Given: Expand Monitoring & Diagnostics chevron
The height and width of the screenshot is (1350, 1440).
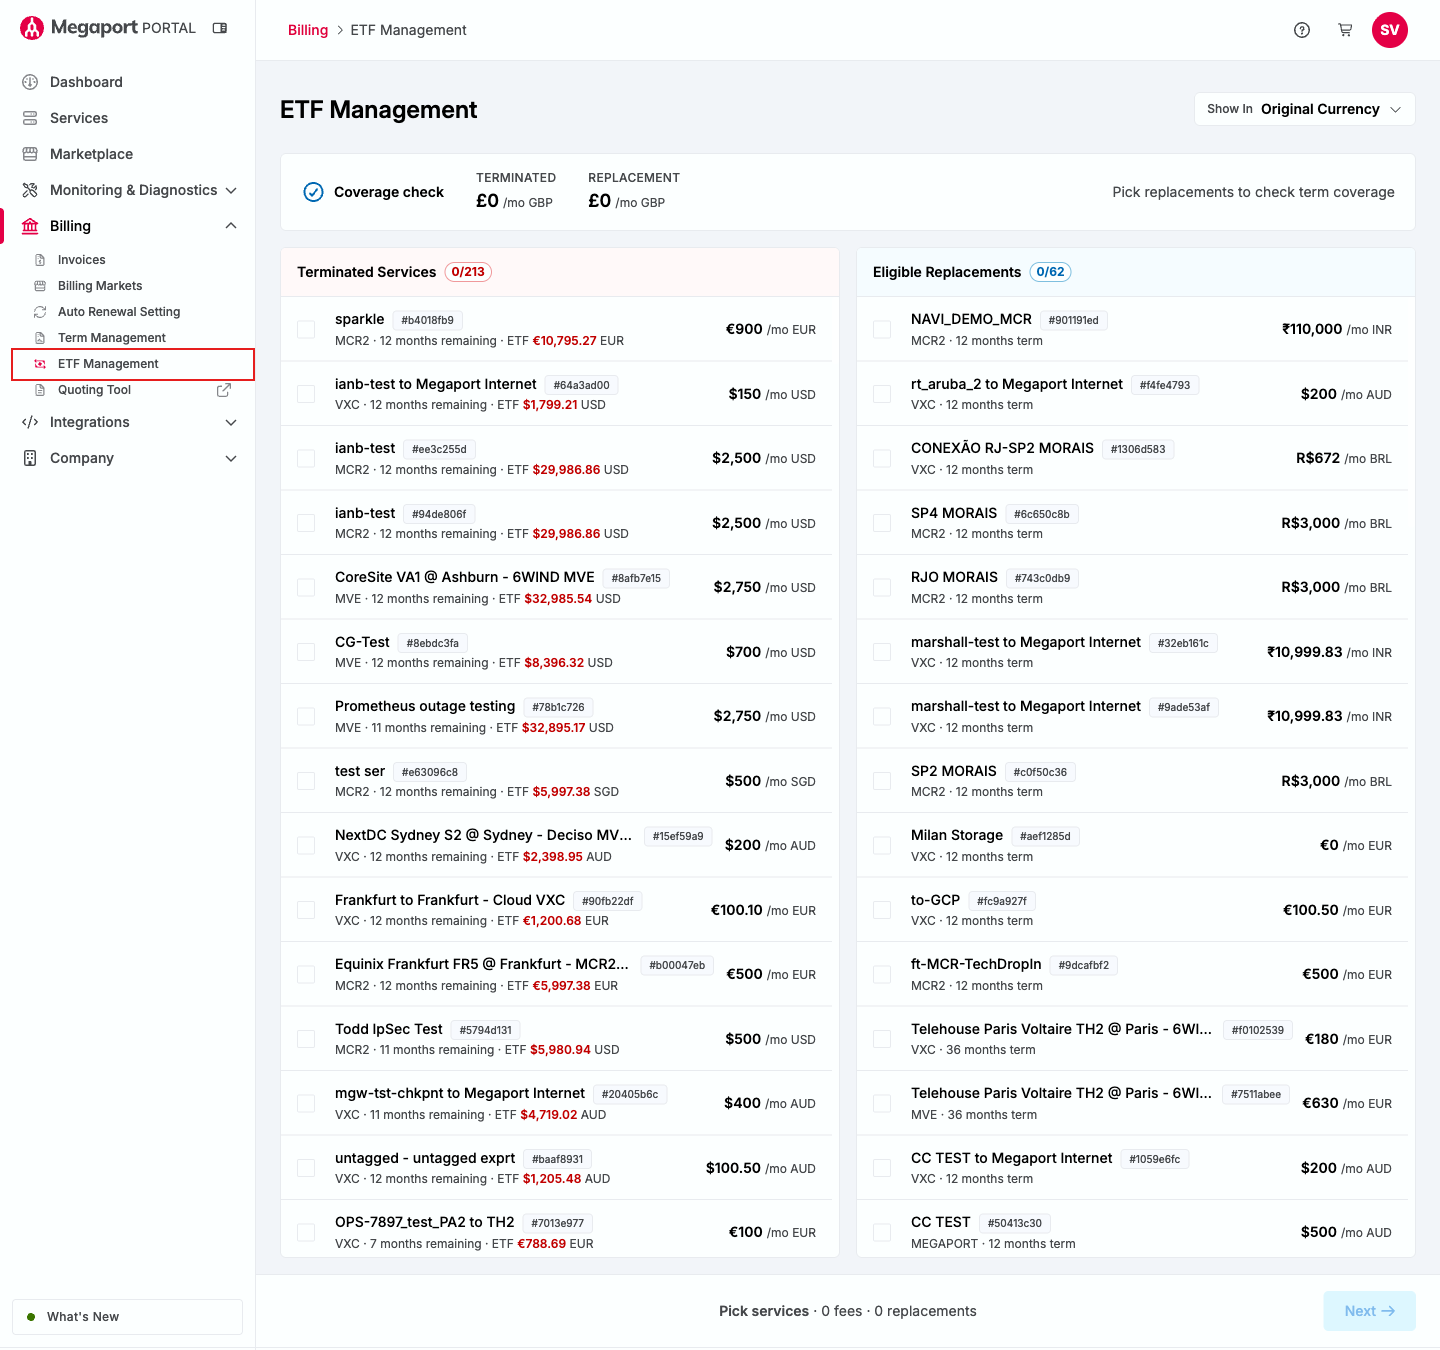Looking at the screenshot, I should pos(231,190).
